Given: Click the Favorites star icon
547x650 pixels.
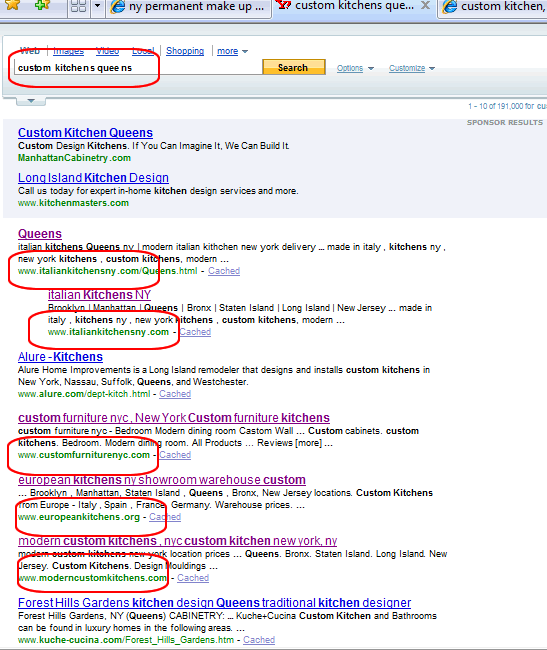Looking at the screenshot, I should [13, 5].
